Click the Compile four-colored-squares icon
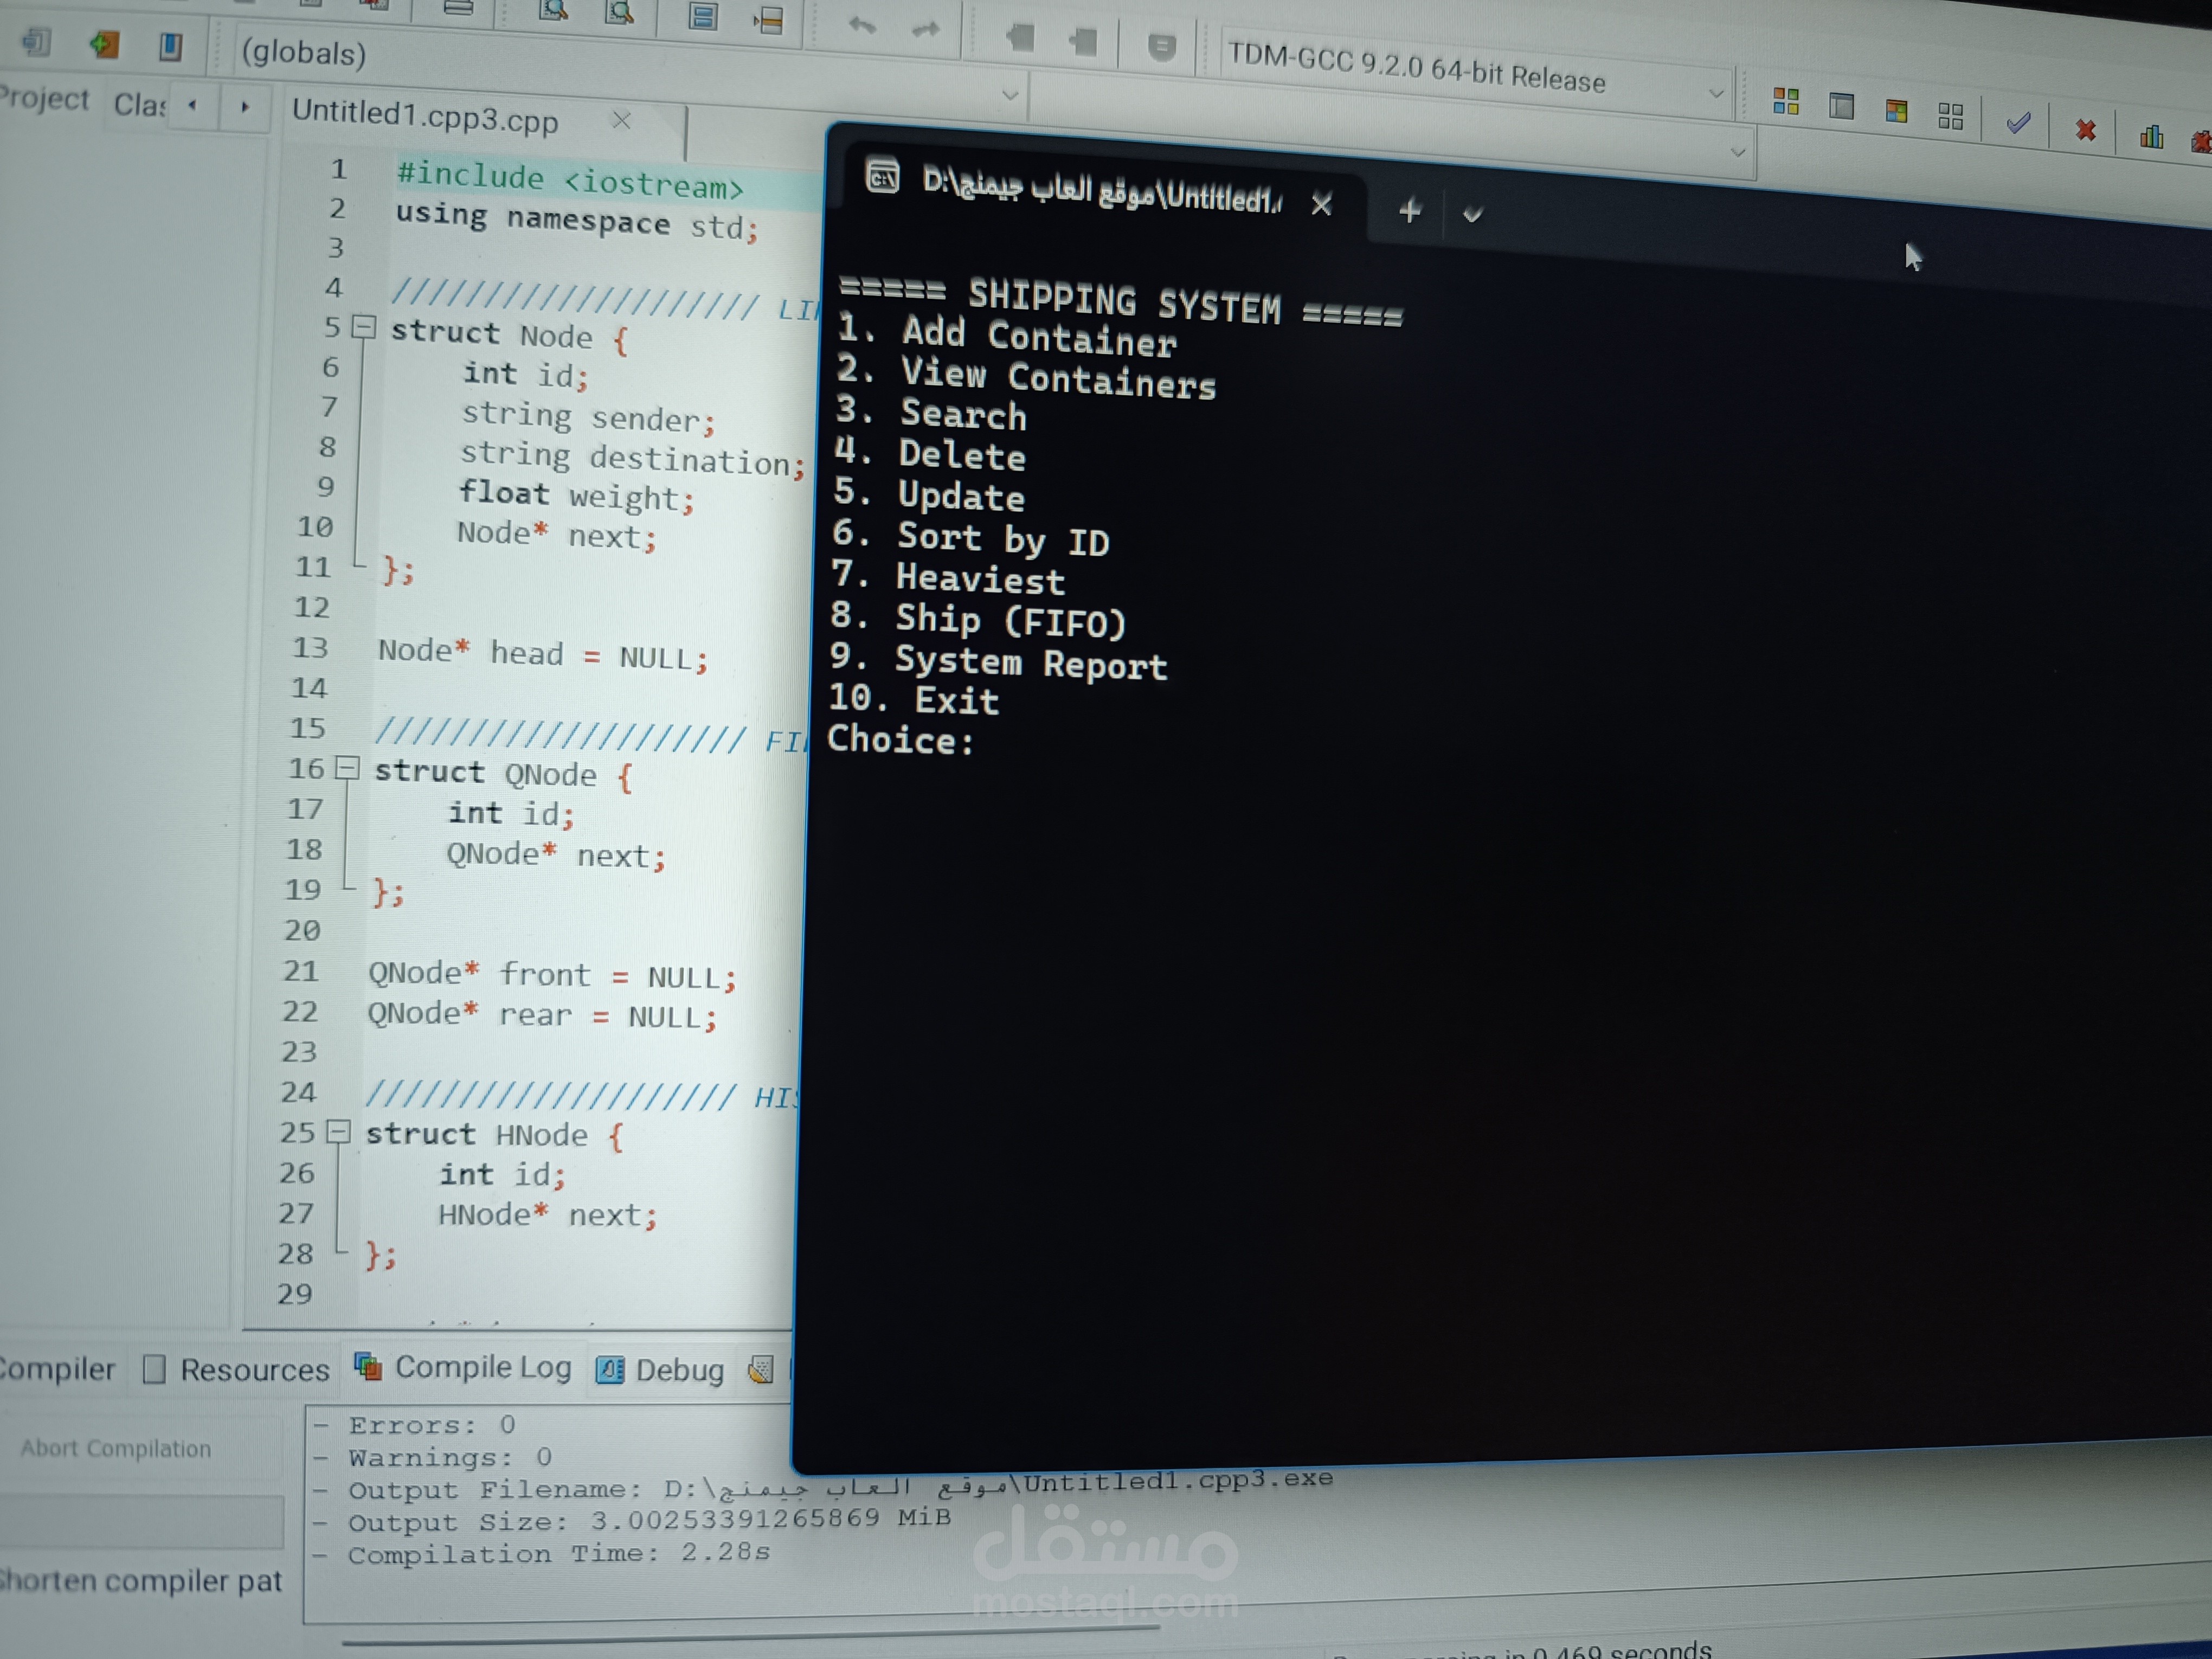 pyautogui.click(x=1786, y=101)
